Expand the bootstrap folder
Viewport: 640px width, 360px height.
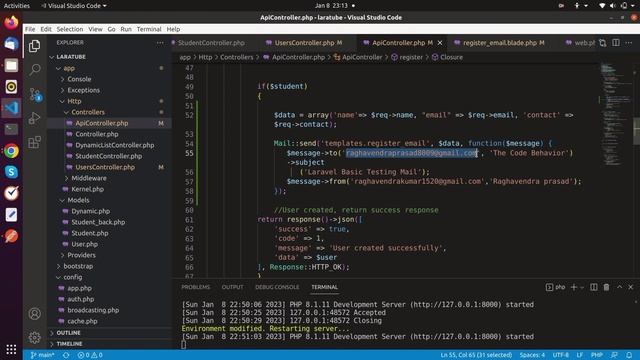(78, 266)
